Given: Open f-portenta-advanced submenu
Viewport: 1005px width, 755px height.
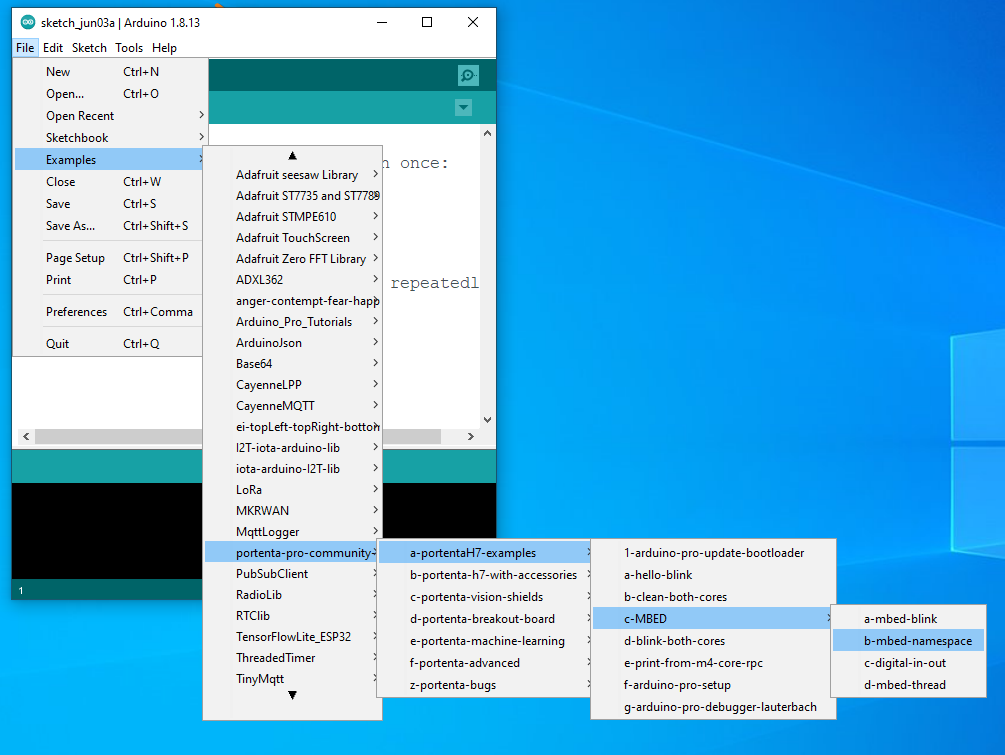Looking at the screenshot, I should pyautogui.click(x=485, y=663).
